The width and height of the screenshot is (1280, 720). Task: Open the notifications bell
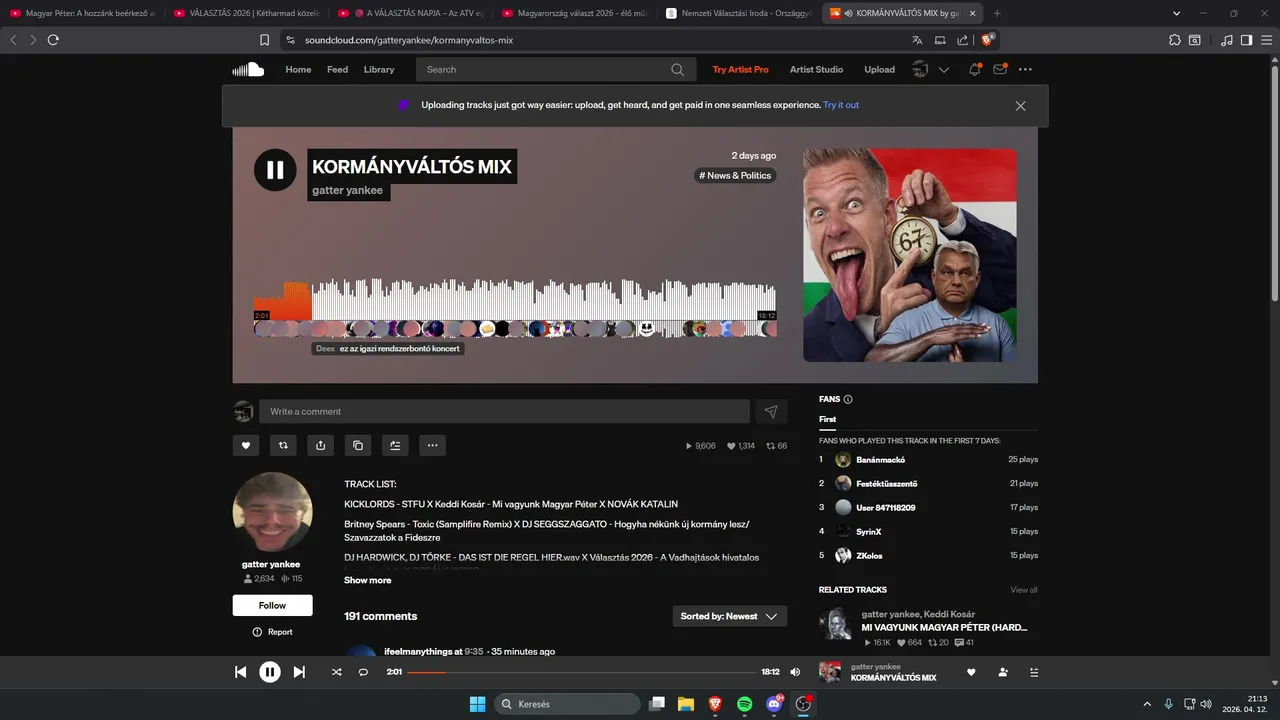tap(974, 69)
